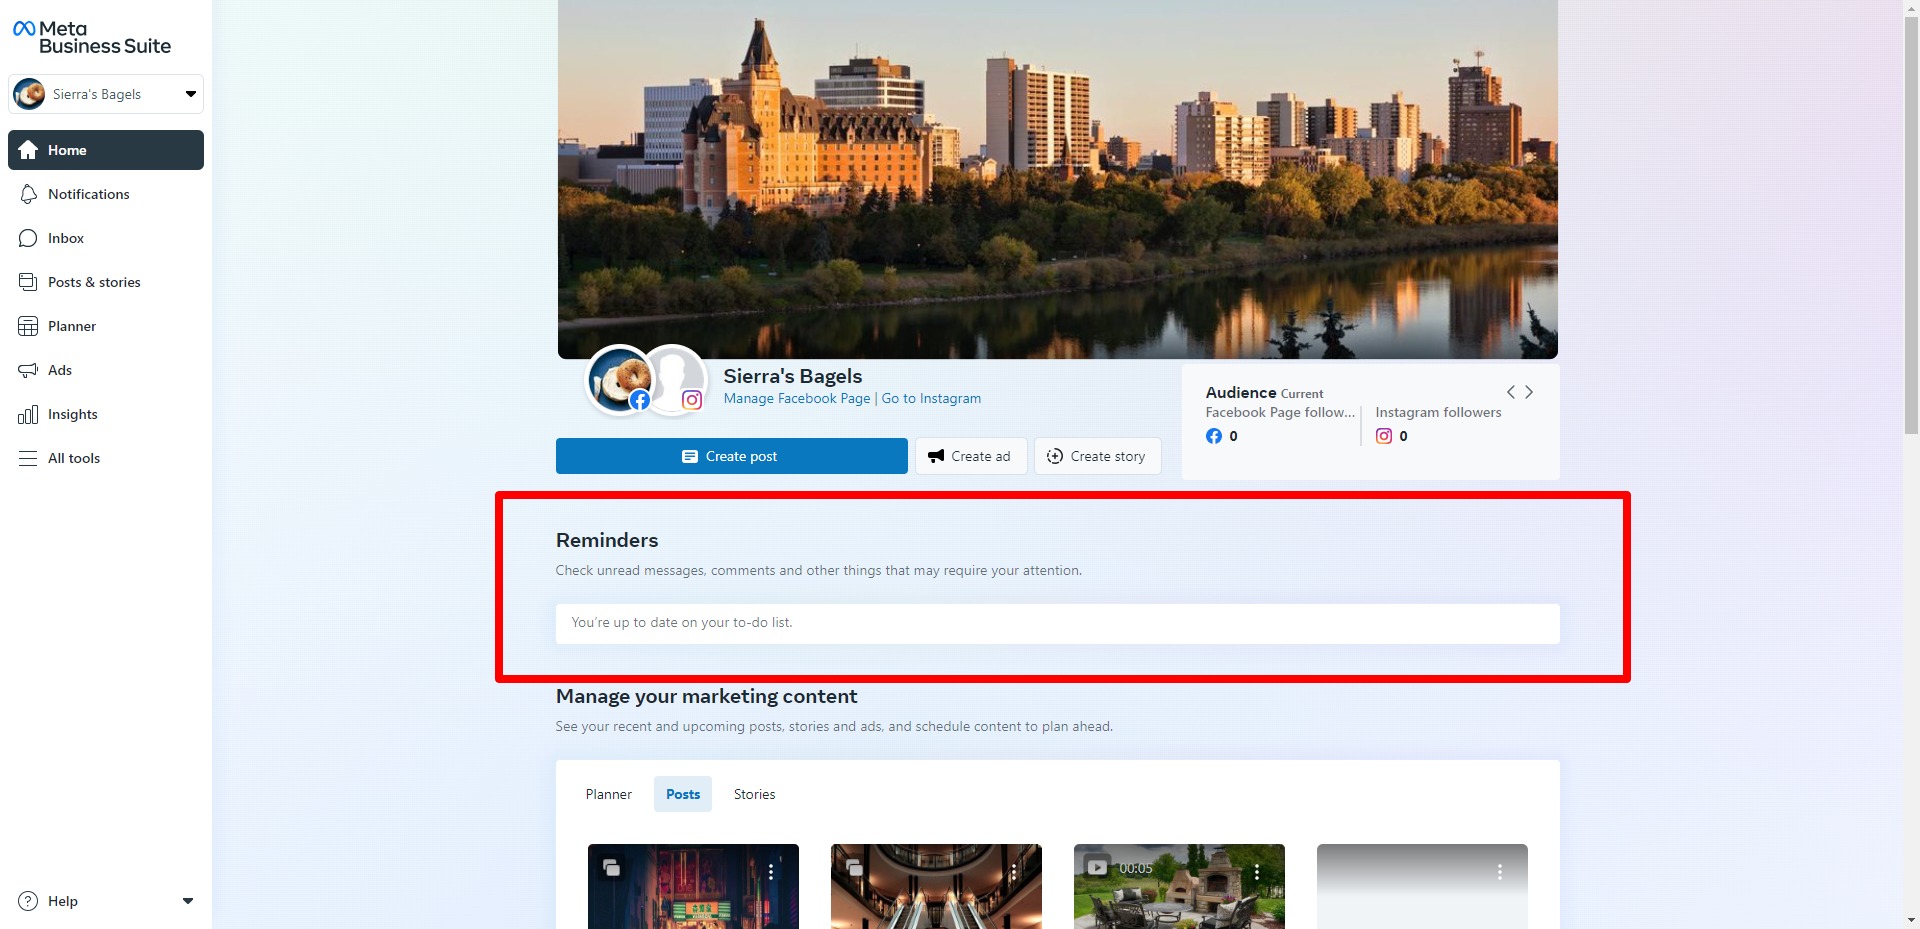Image resolution: width=1920 pixels, height=929 pixels.
Task: Go to Home in sidebar
Action: 106,150
